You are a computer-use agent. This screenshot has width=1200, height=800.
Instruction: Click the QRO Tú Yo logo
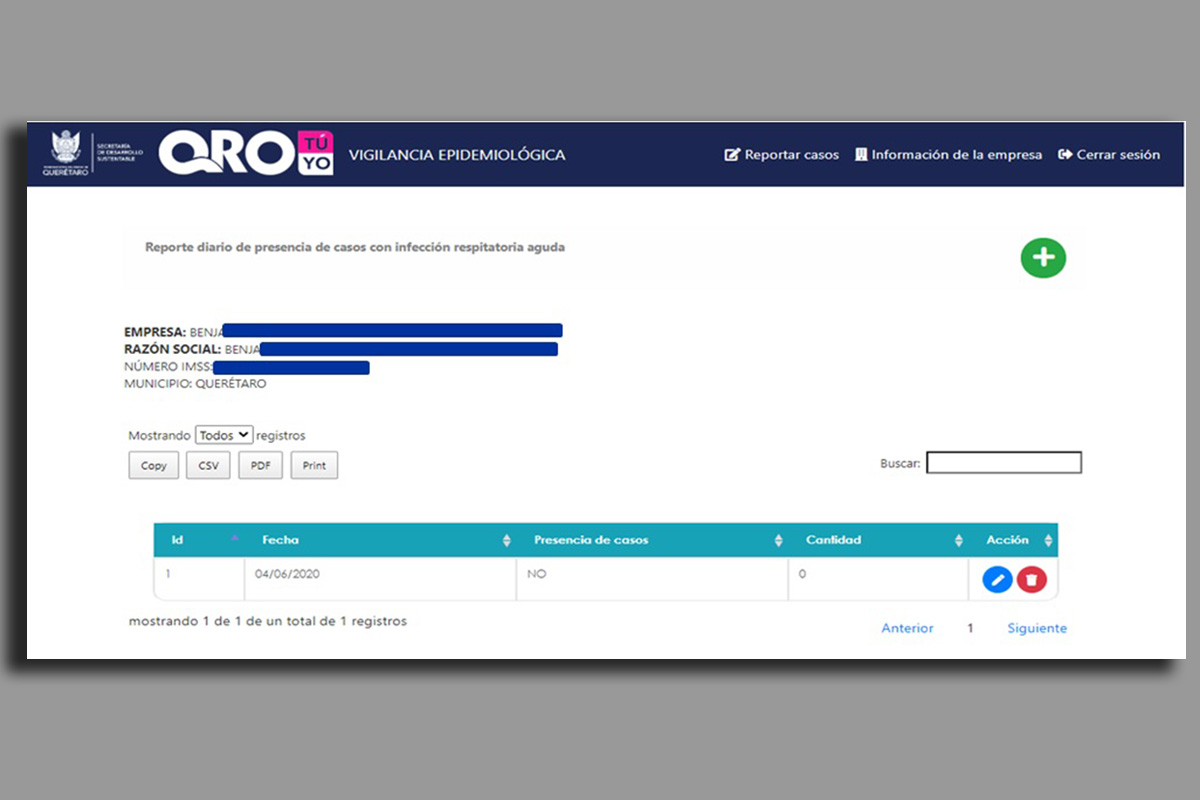245,154
